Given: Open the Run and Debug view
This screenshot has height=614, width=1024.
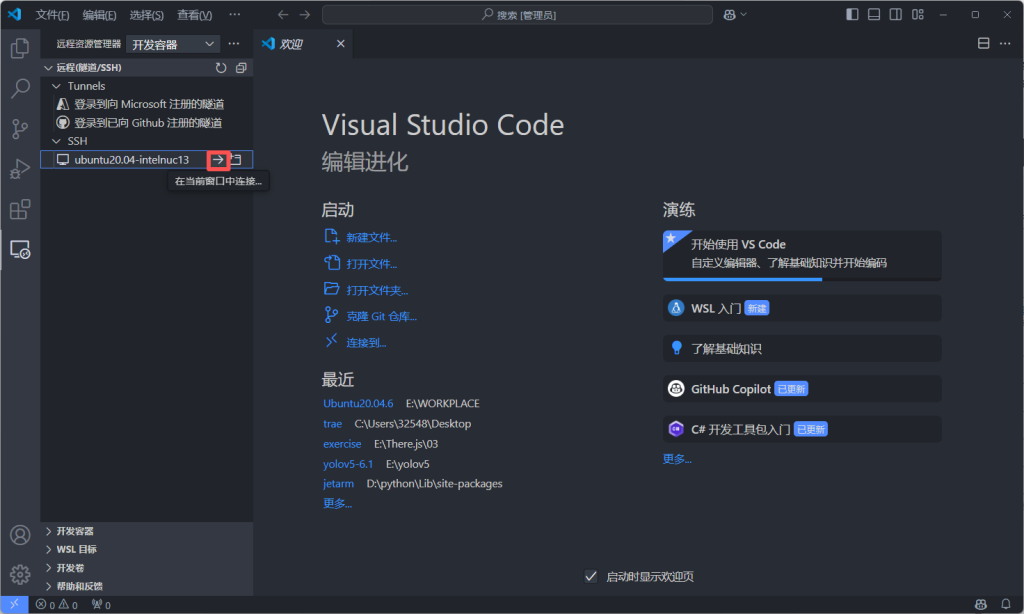Looking at the screenshot, I should [x=19, y=169].
